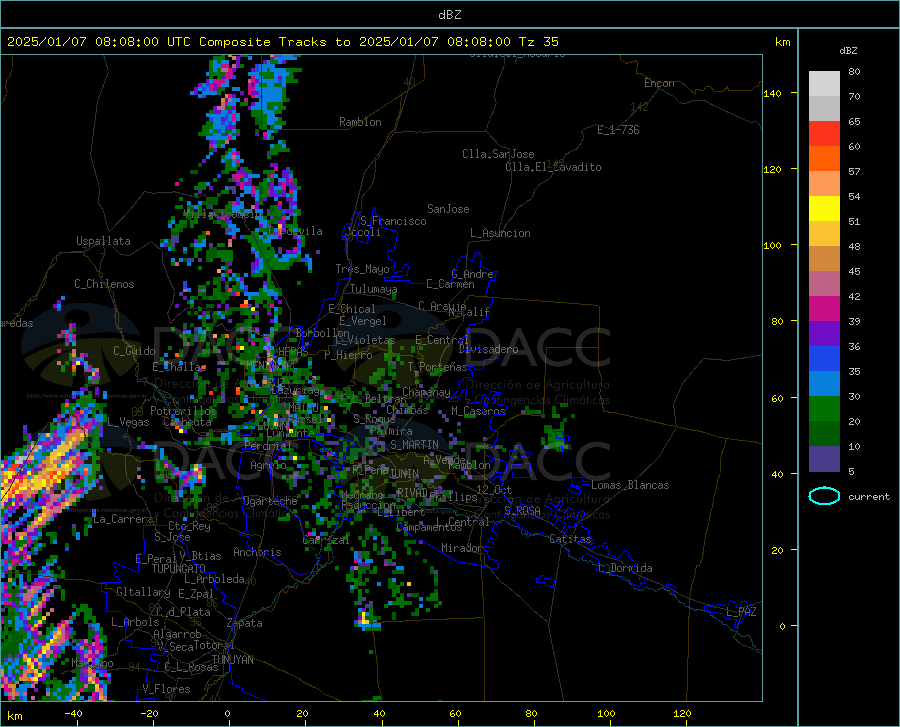This screenshot has width=900, height=727.
Task: Click the L_Asuncion label
Action: point(500,233)
